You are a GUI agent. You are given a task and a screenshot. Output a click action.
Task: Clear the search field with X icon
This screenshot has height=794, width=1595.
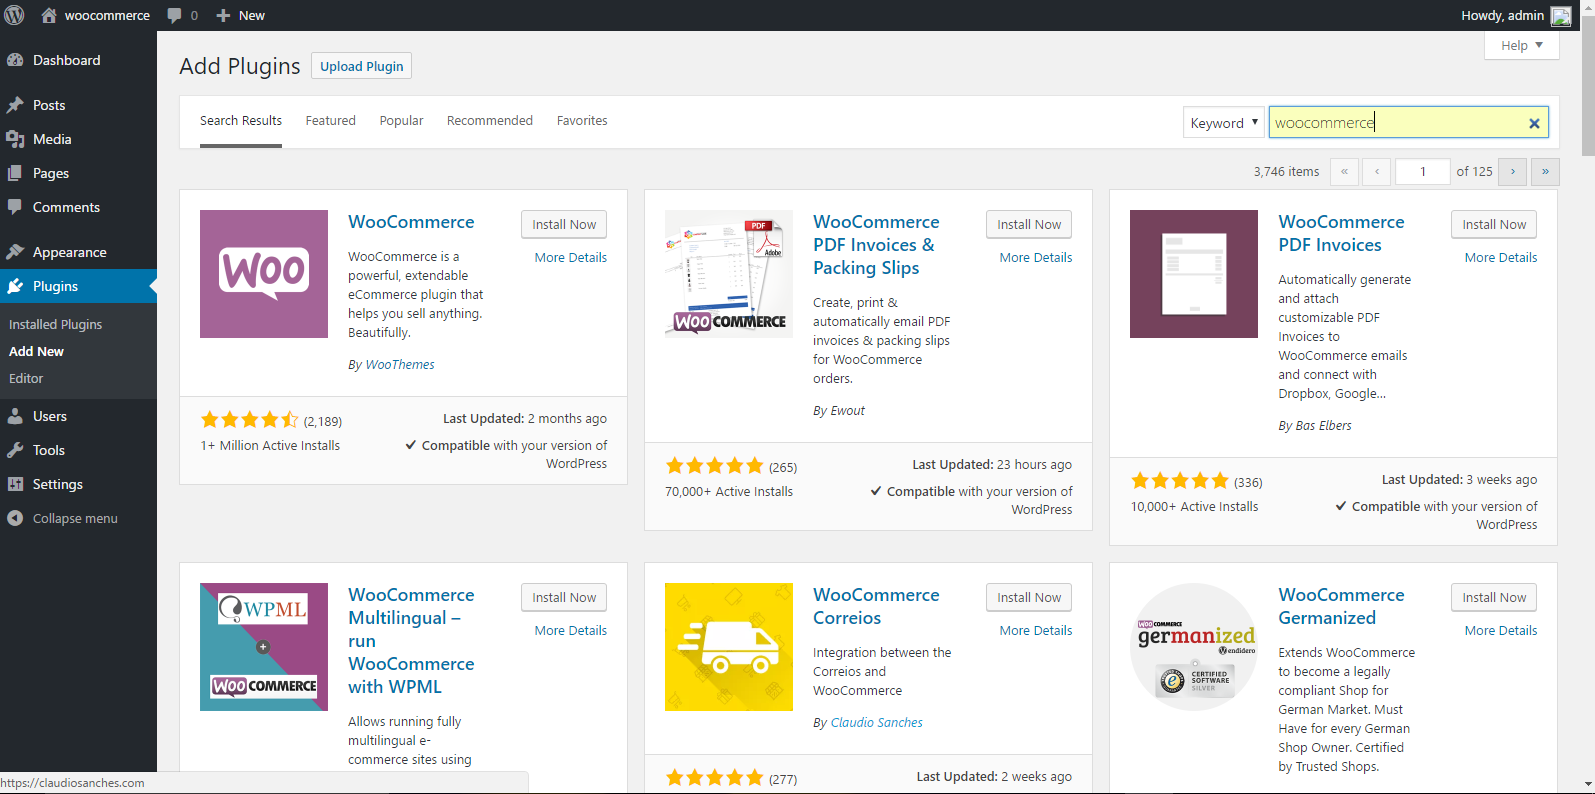point(1534,123)
